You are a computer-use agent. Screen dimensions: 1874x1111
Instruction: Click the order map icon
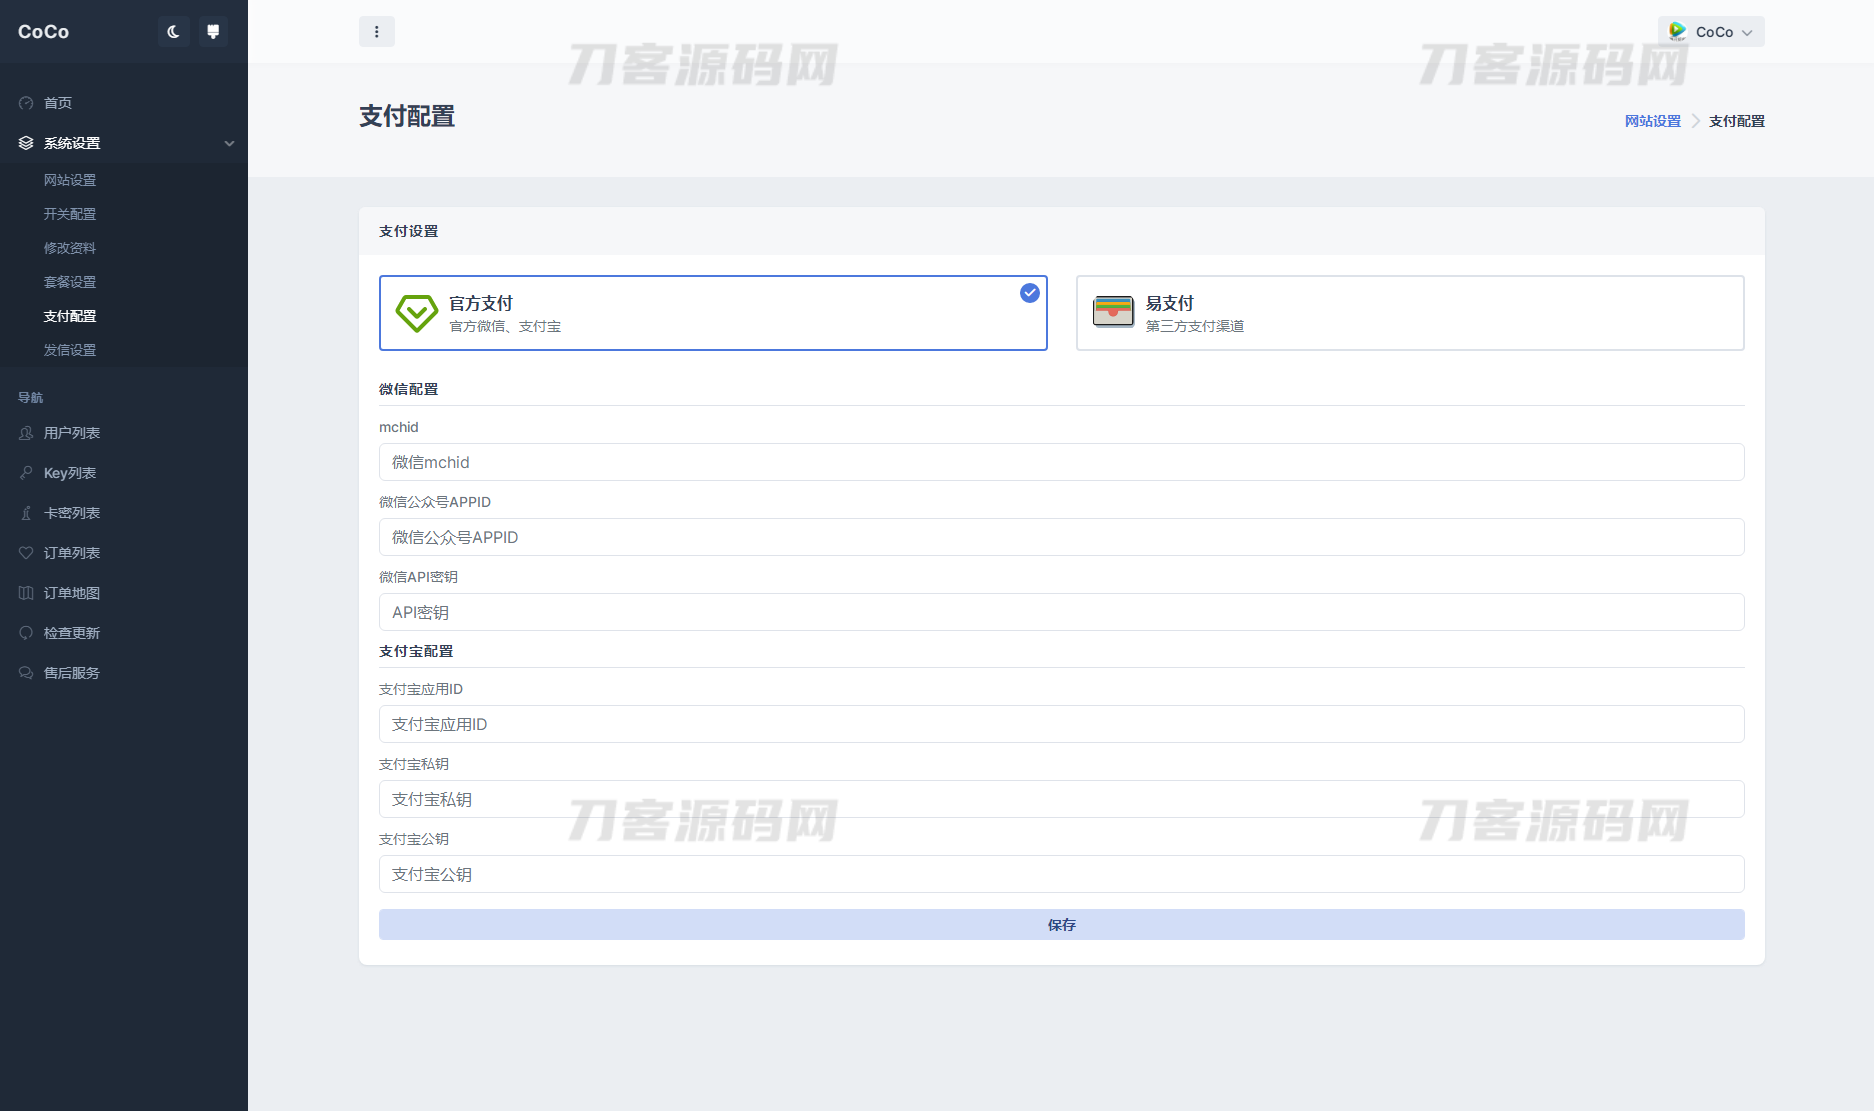(x=26, y=593)
